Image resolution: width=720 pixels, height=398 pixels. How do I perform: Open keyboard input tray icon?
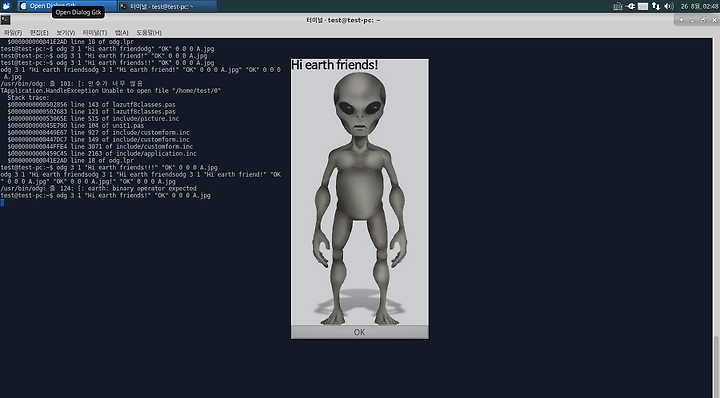click(x=618, y=6)
